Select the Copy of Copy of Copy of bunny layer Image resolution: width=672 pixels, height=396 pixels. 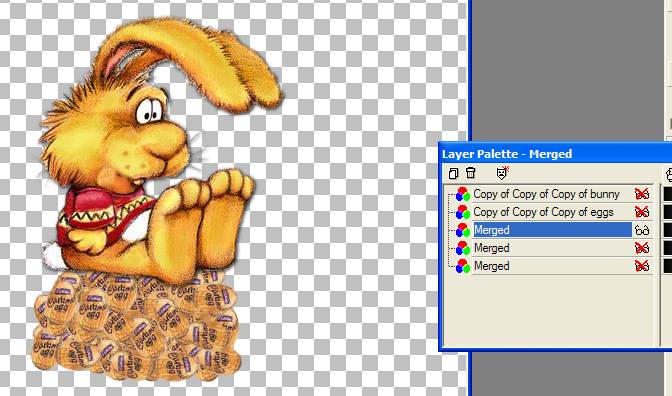coord(546,194)
